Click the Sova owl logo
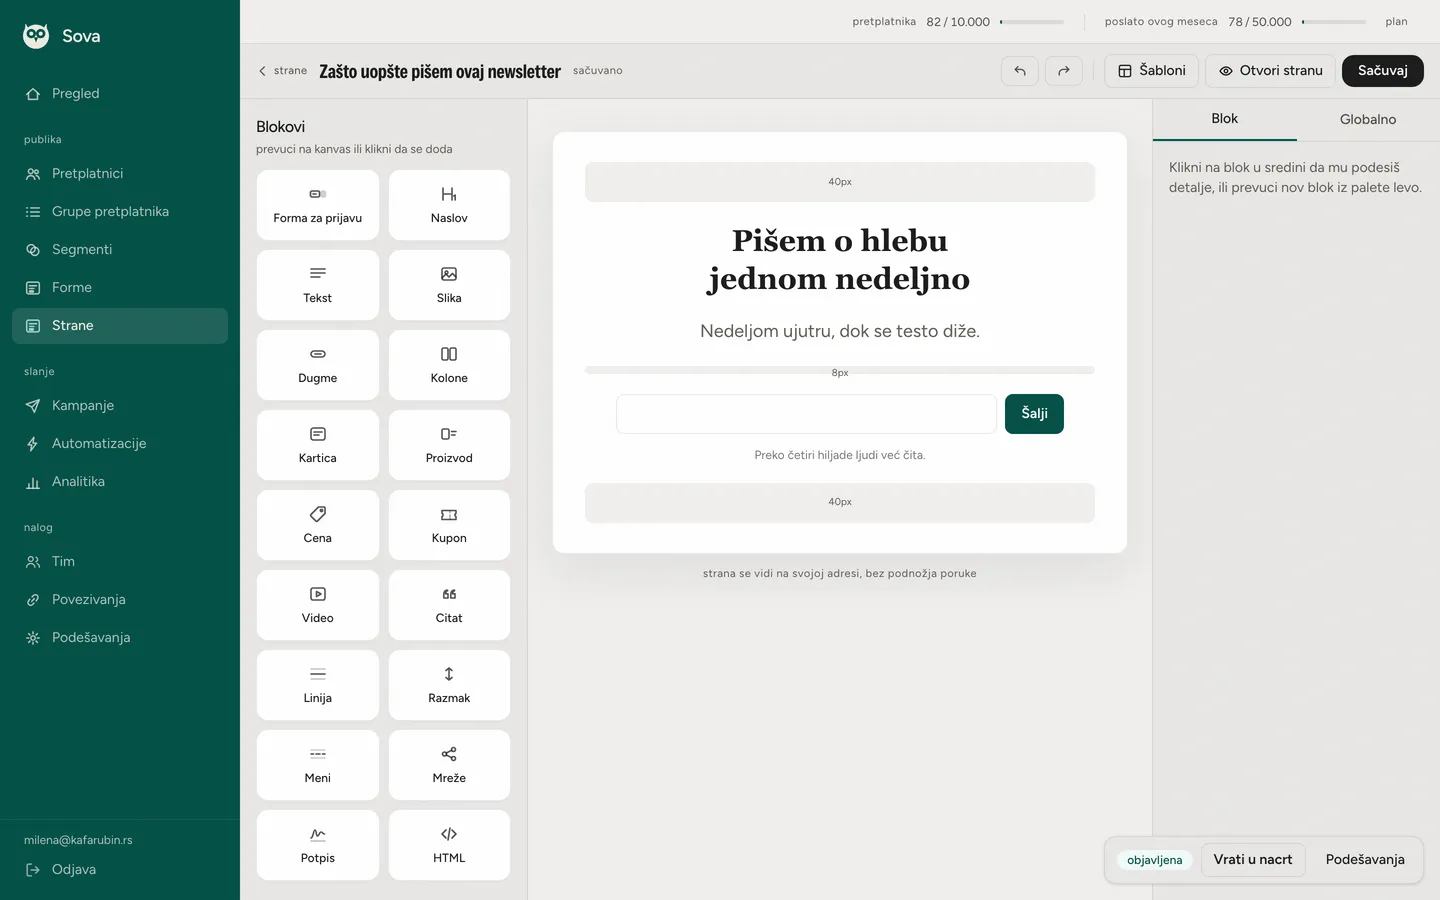Viewport: 1440px width, 900px height. 36,36
